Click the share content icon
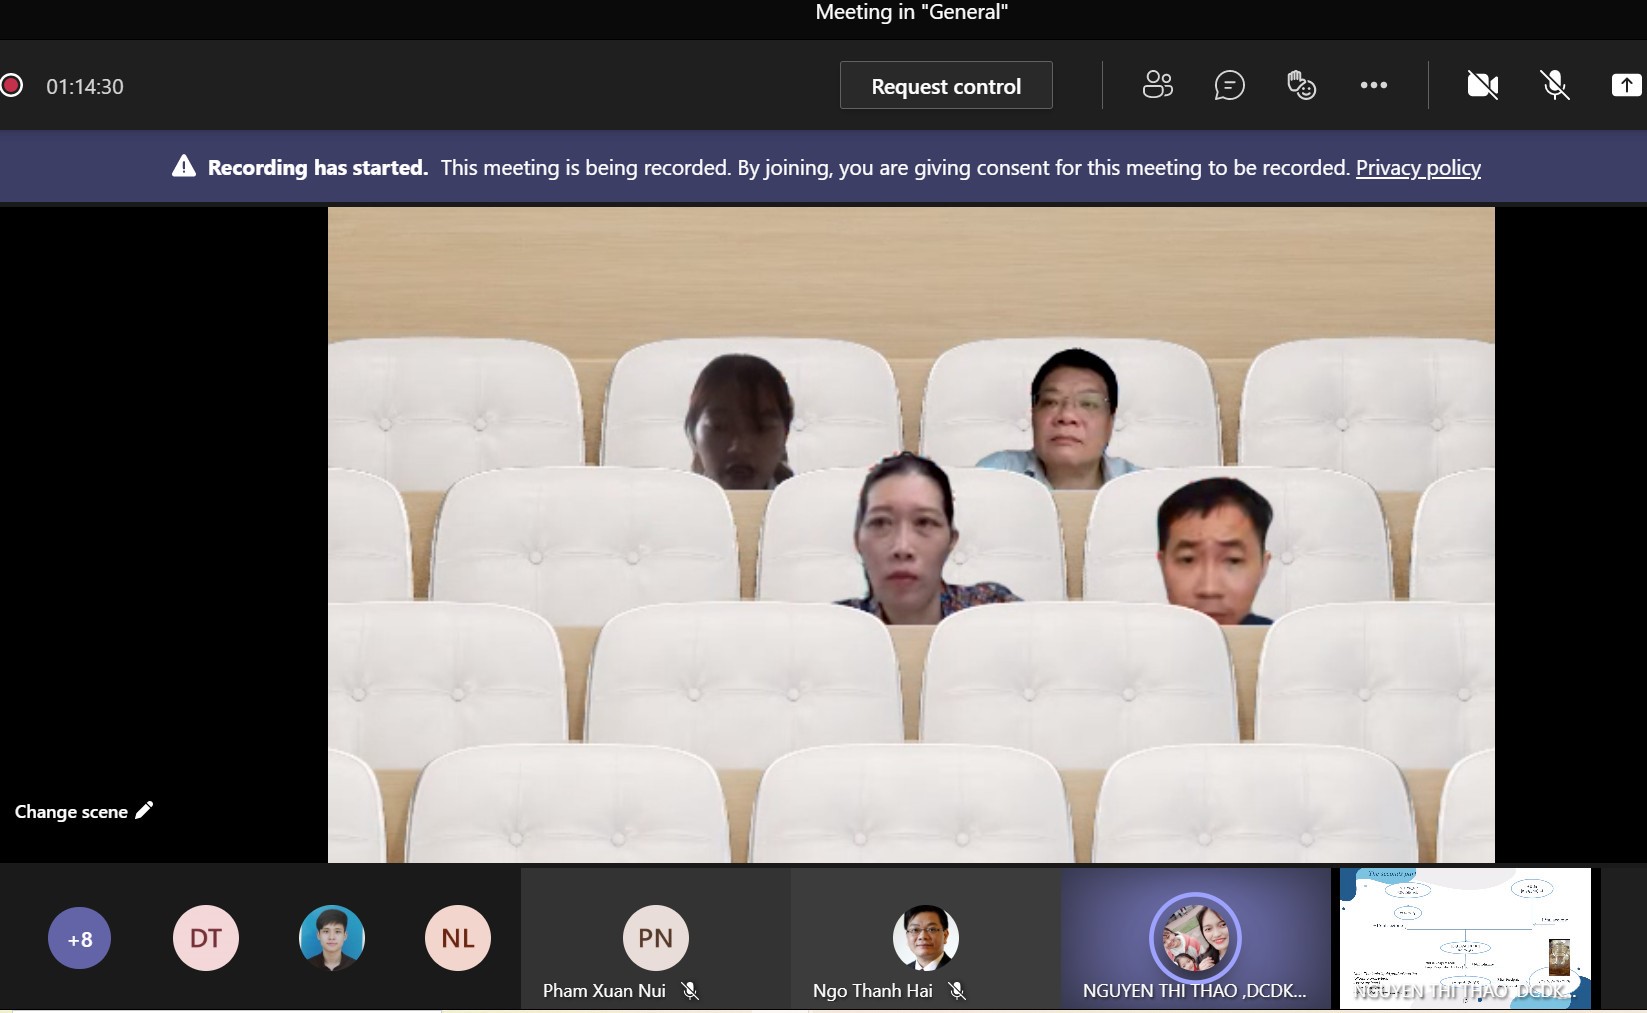 1626,85
